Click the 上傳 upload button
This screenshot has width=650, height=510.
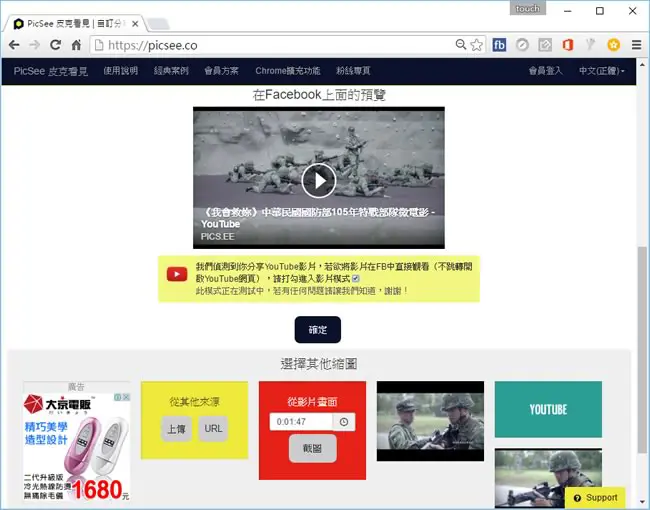pyautogui.click(x=176, y=429)
